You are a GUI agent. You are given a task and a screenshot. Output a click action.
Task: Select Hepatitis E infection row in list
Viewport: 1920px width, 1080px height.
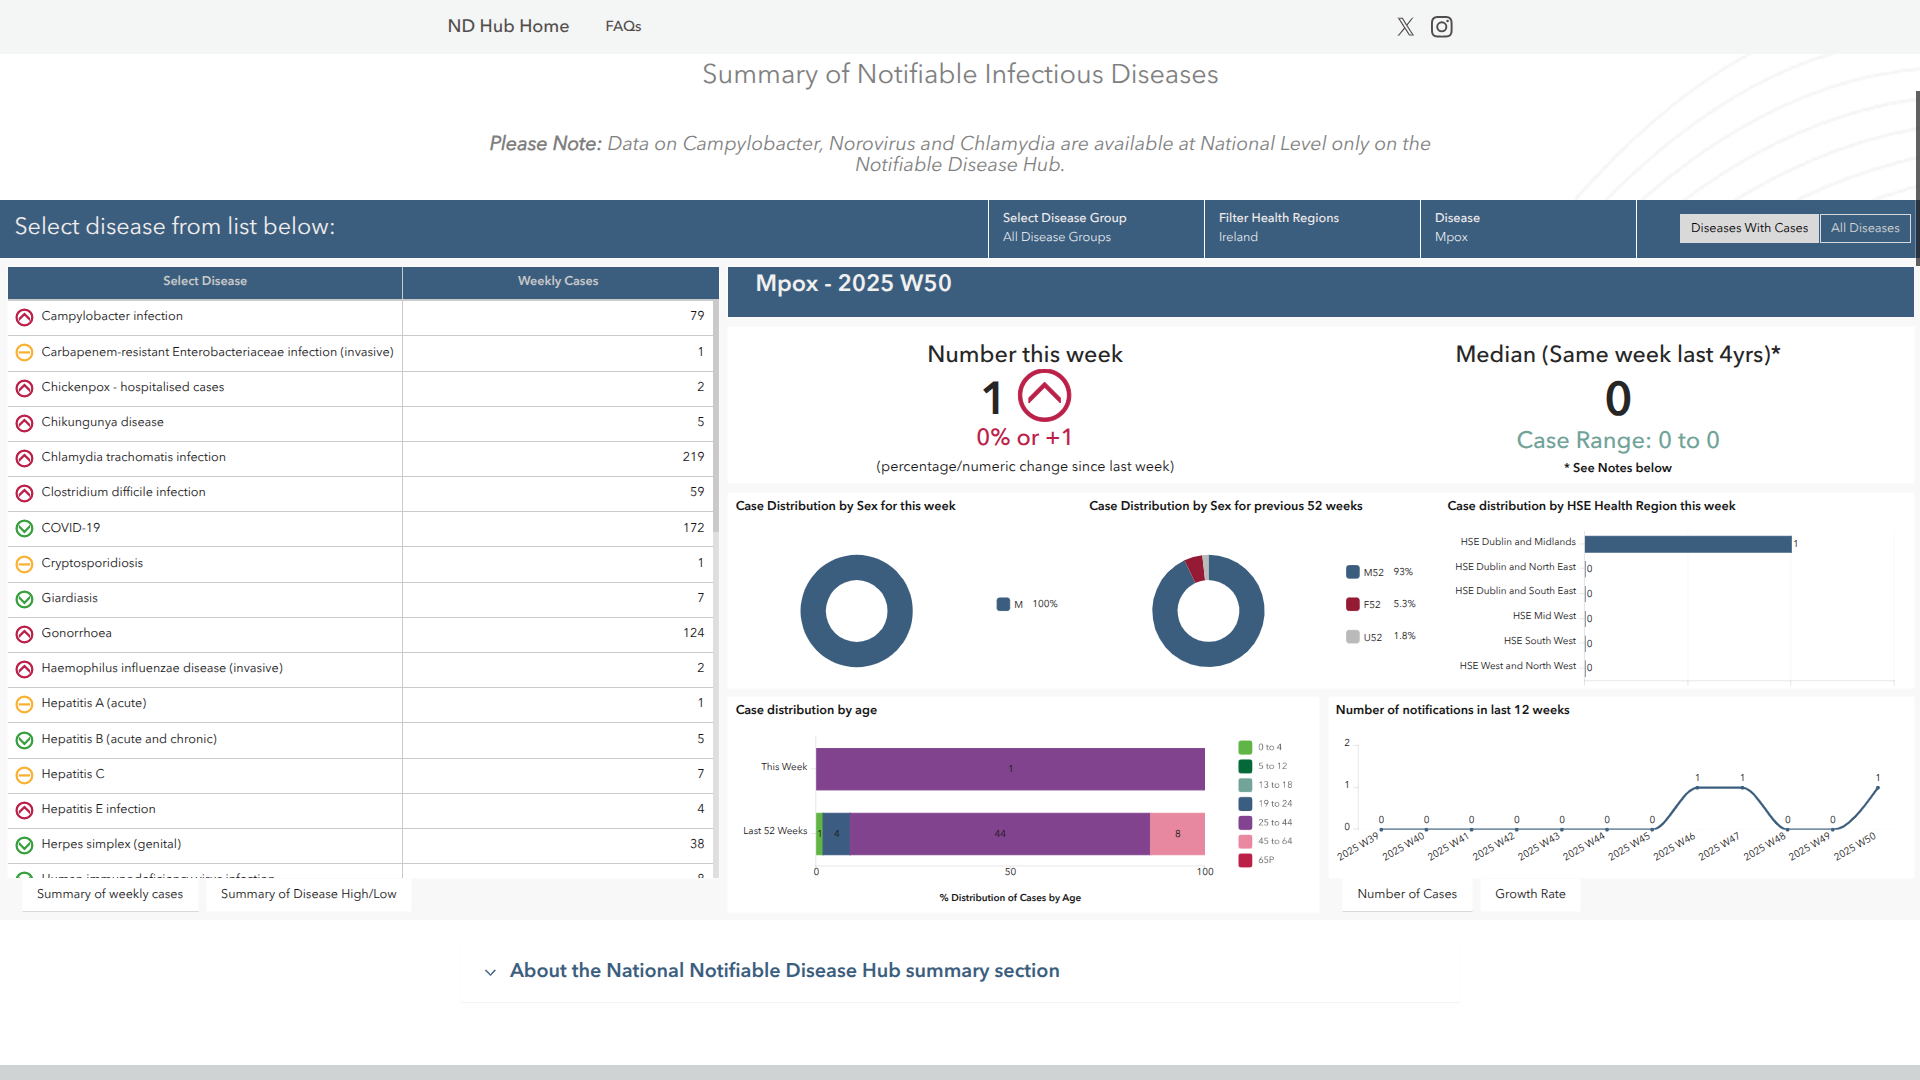click(x=98, y=809)
